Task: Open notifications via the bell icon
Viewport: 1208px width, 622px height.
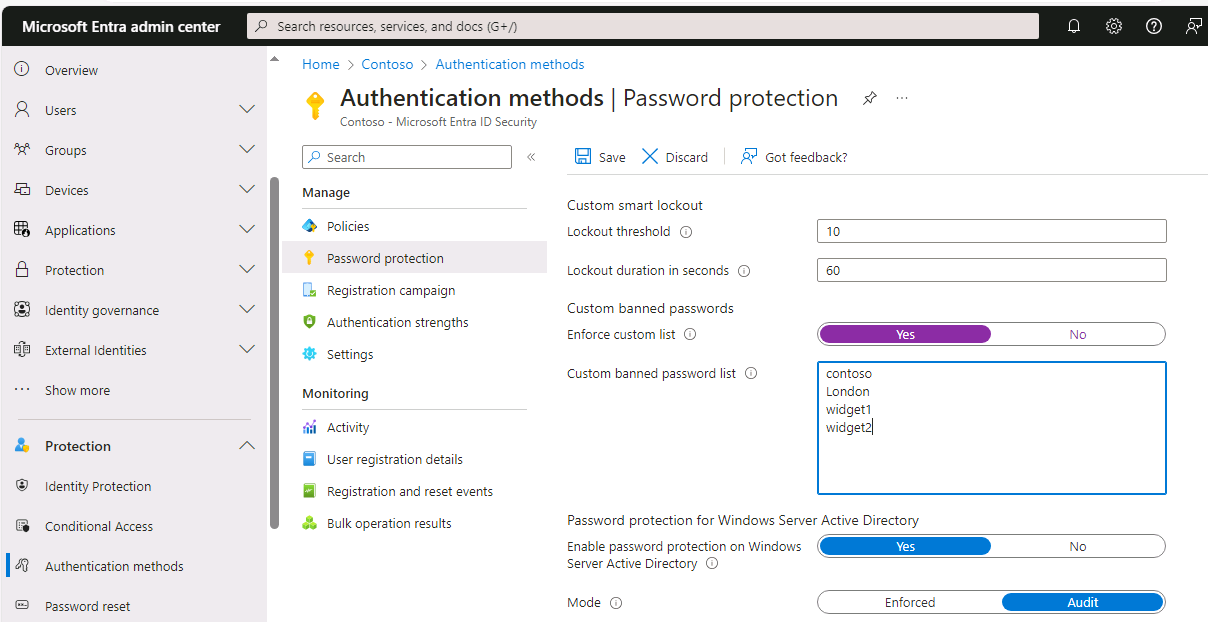Action: [x=1074, y=26]
